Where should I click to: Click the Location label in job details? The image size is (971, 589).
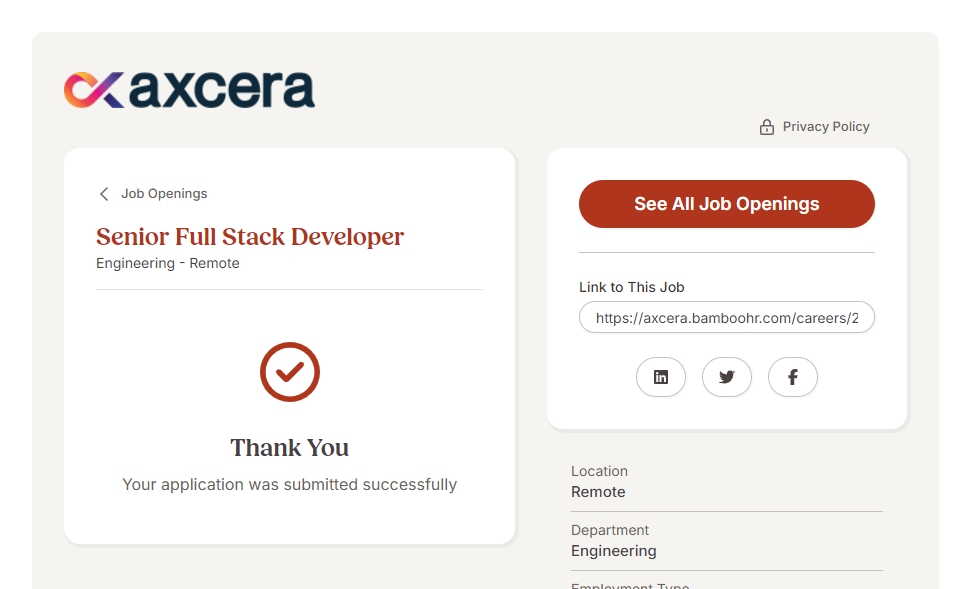pyautogui.click(x=599, y=471)
